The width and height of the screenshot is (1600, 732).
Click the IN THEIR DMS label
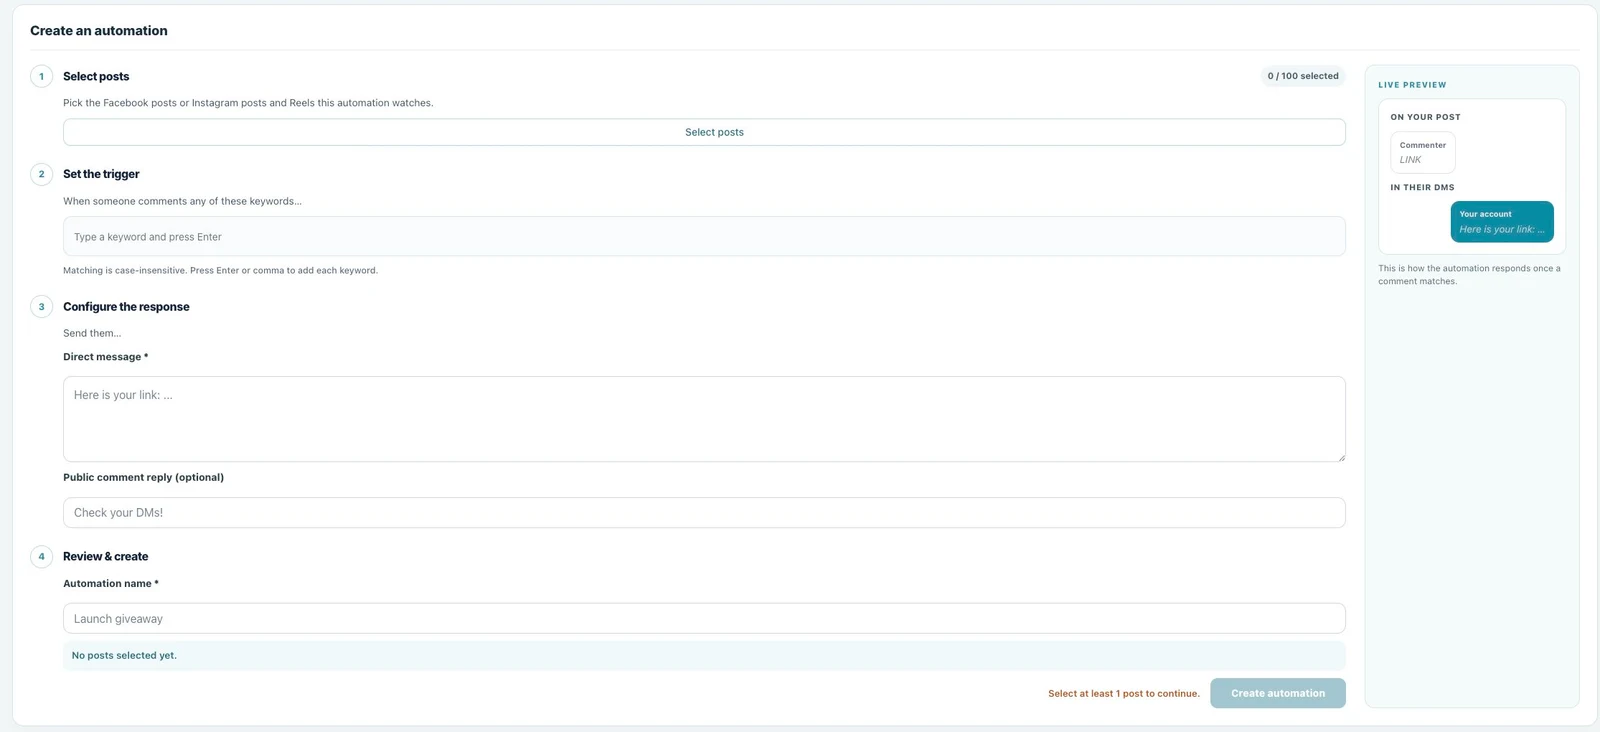(x=1422, y=188)
